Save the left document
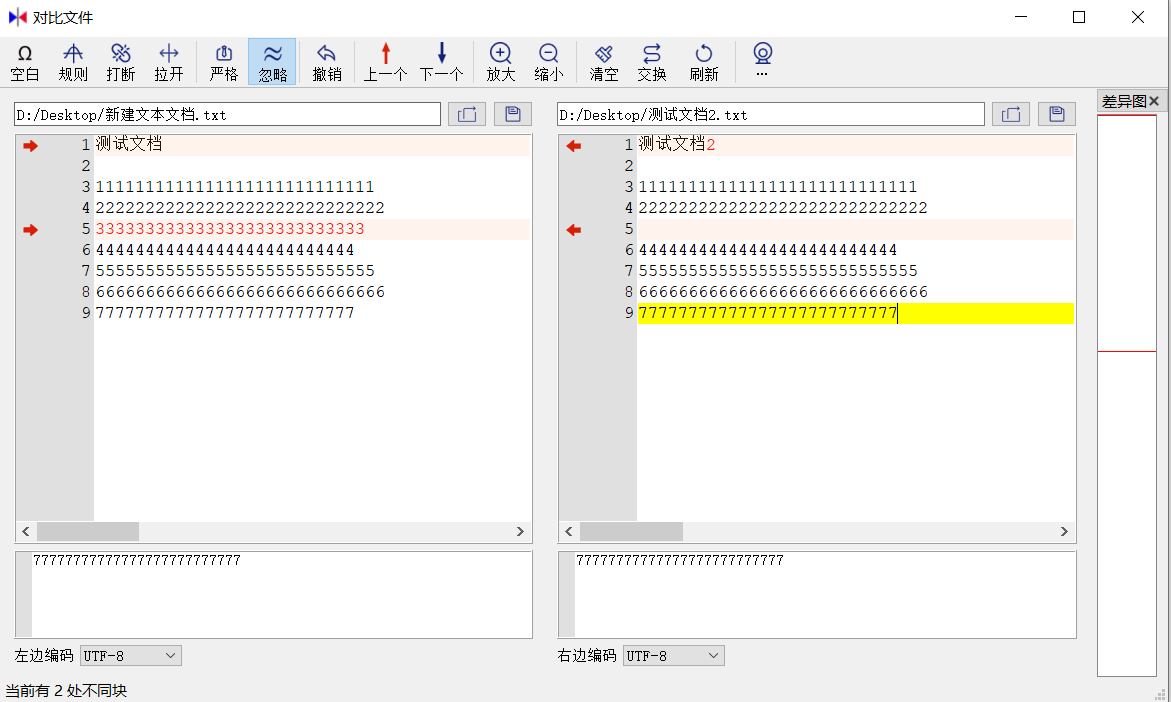The image size is (1171, 702). (513, 114)
